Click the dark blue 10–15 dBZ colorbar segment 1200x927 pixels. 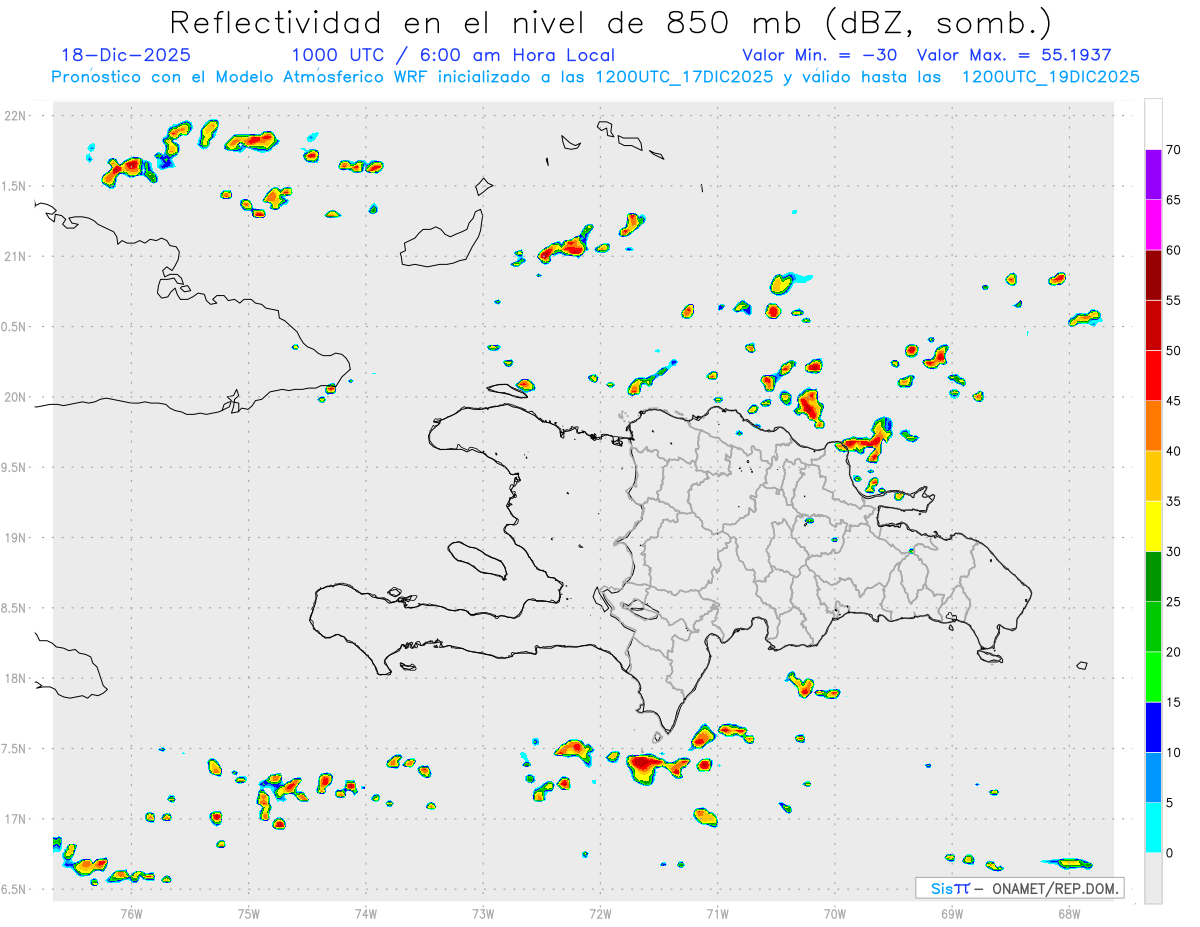point(1153,728)
